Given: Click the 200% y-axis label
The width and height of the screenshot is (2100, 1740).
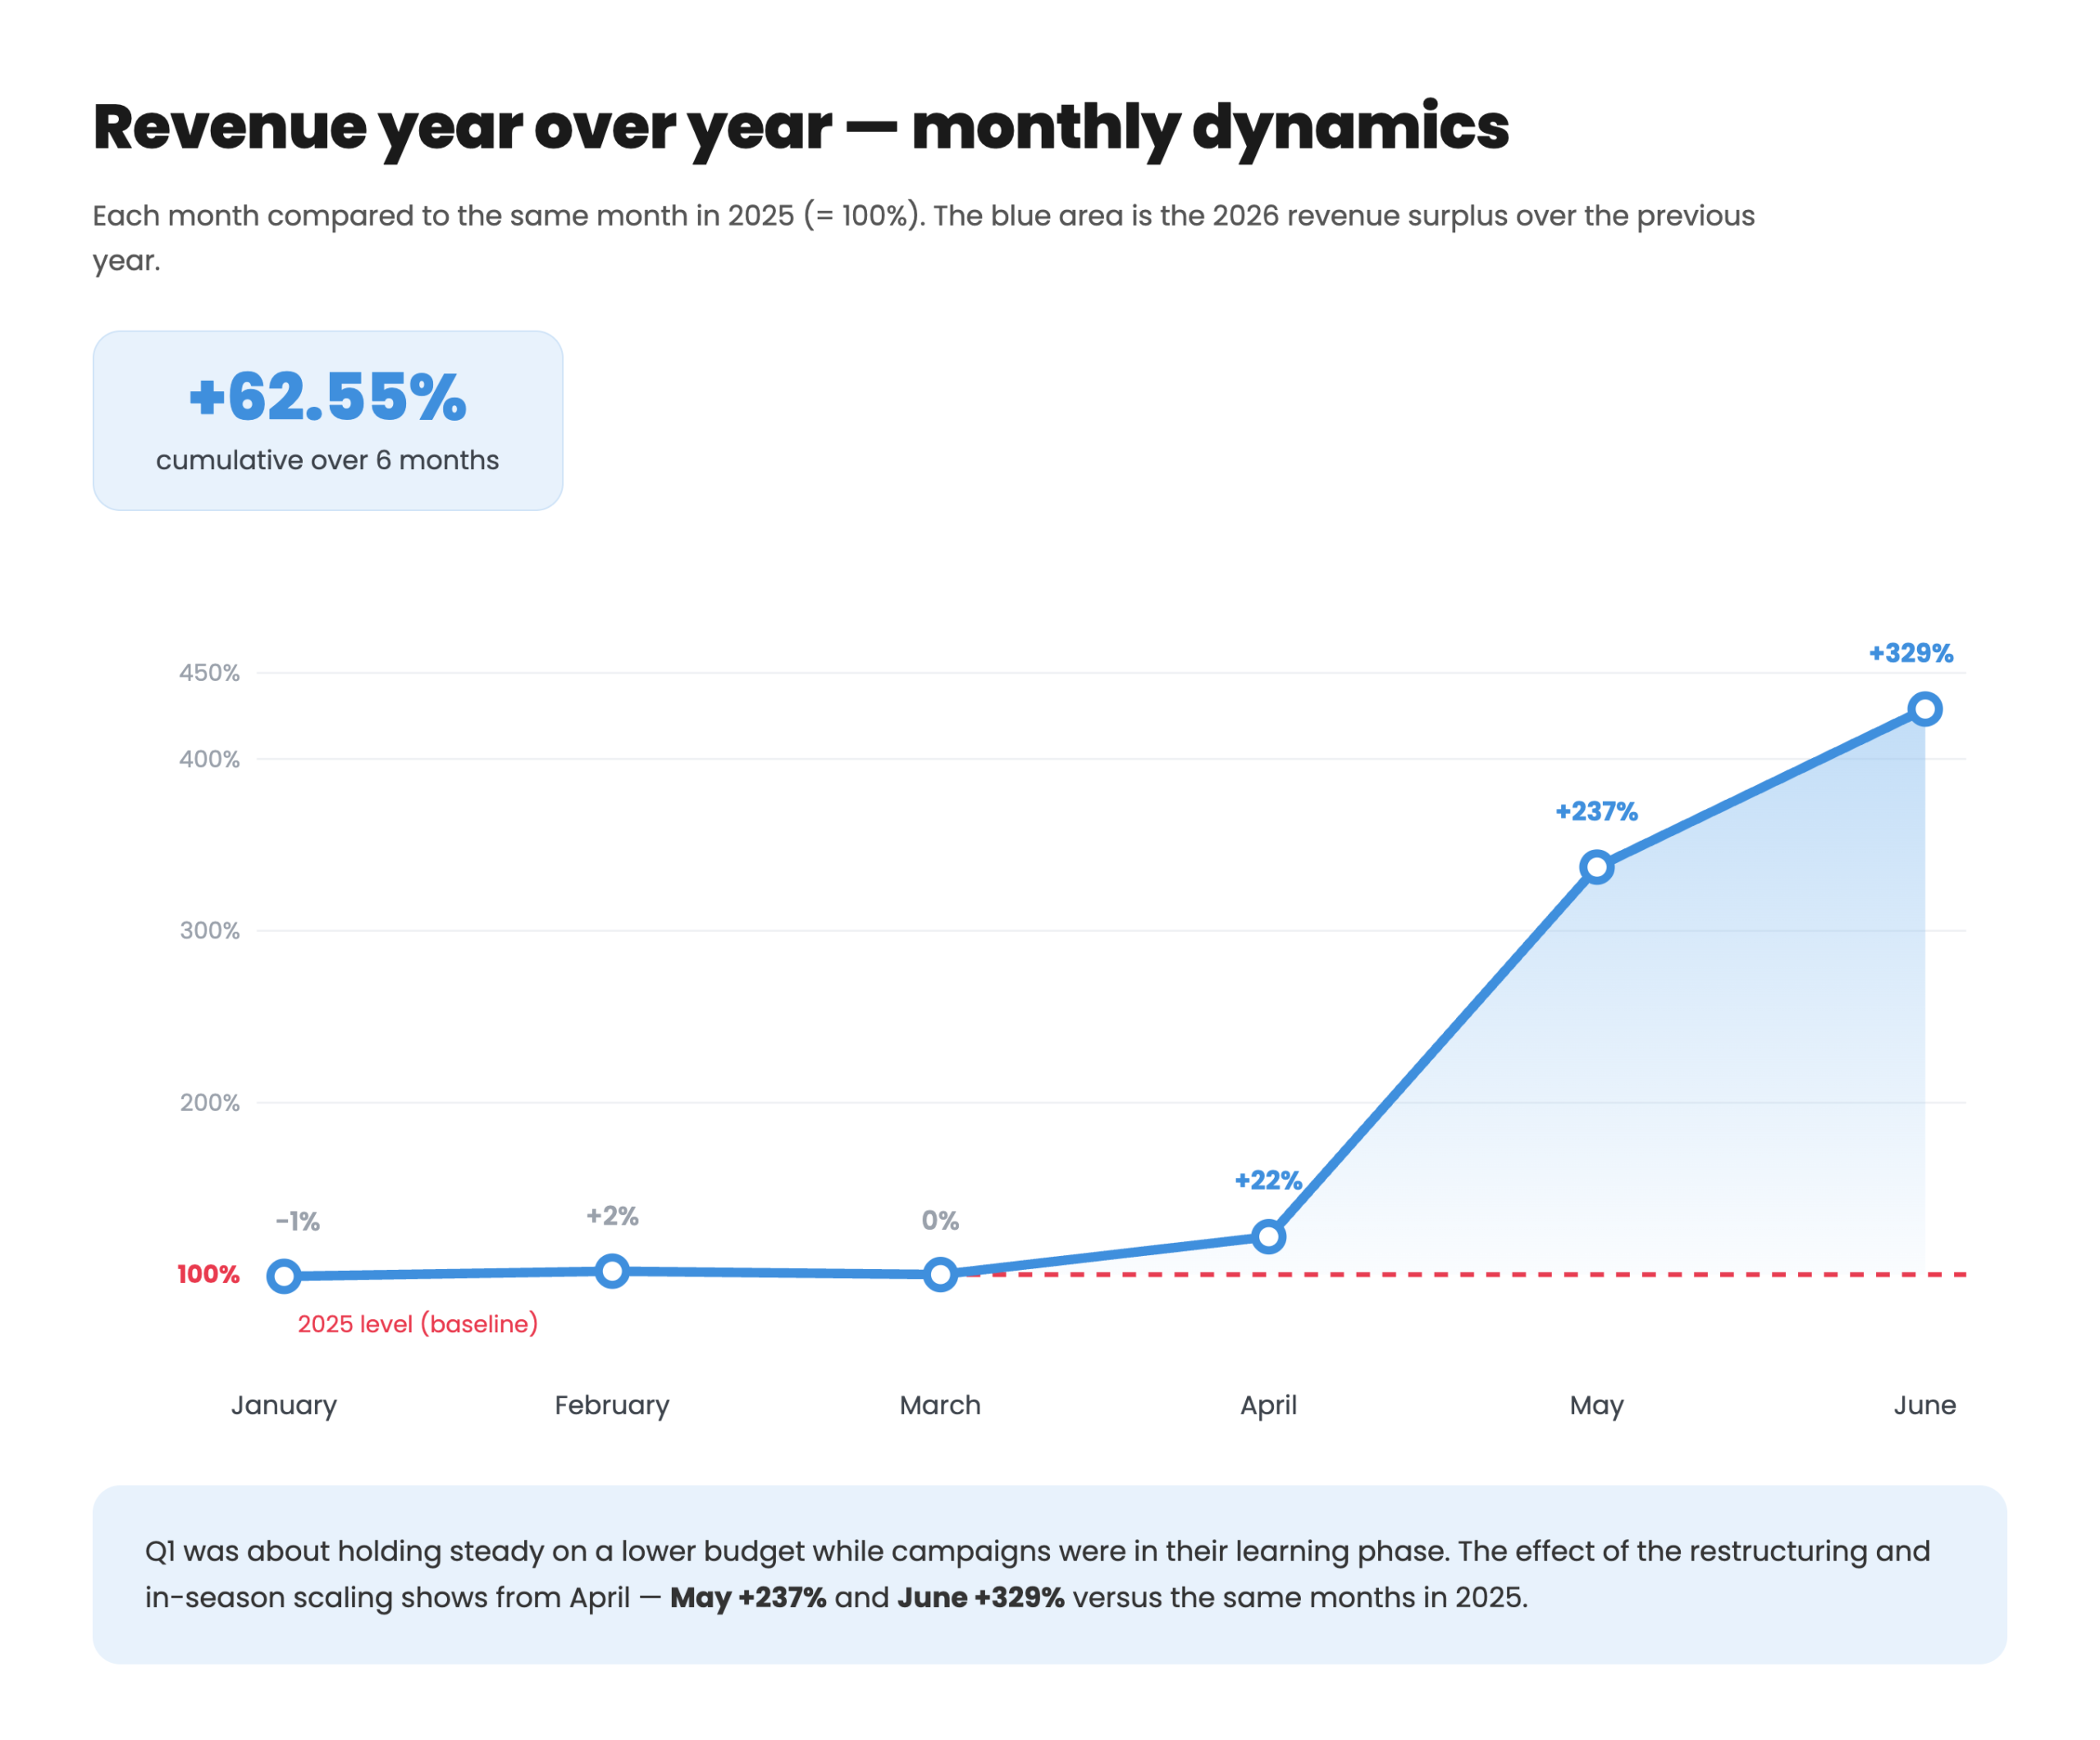Looking at the screenshot, I should click(209, 1103).
